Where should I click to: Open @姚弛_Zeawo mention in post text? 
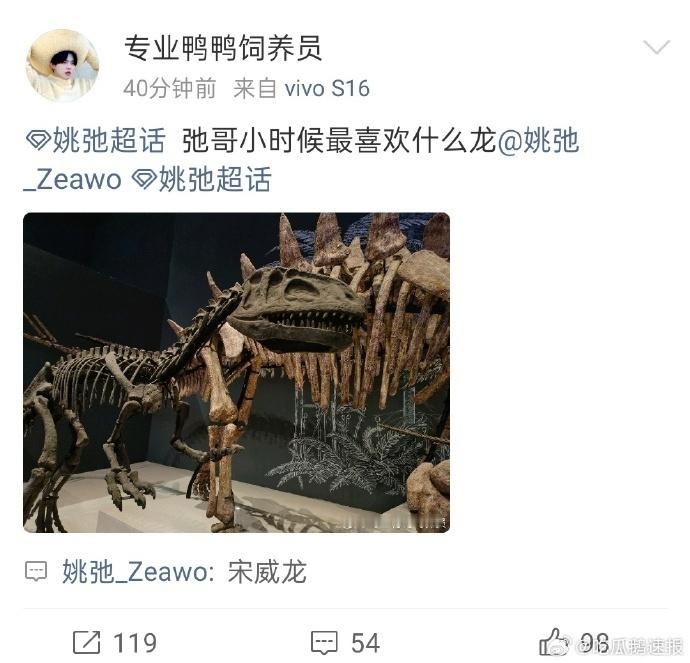(x=301, y=160)
